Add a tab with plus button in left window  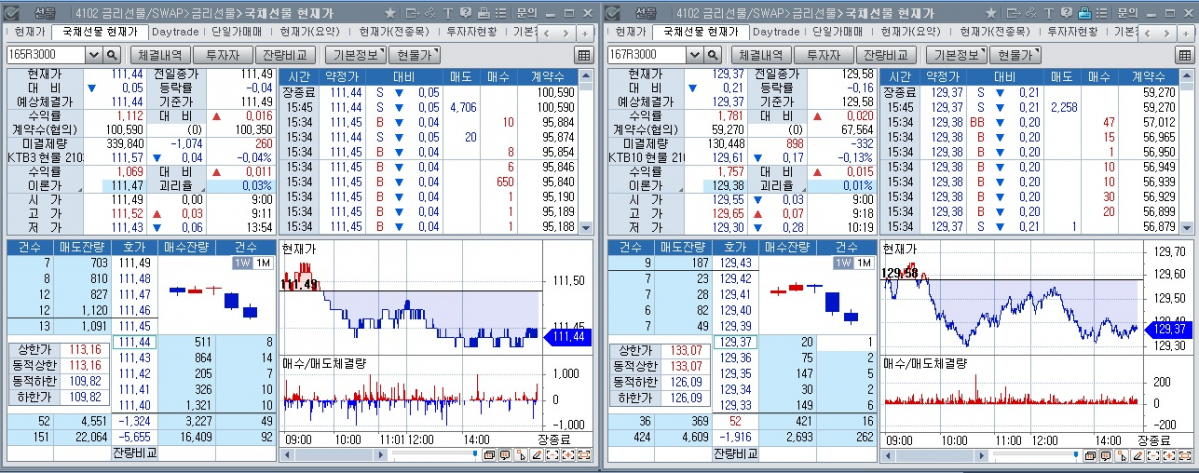coord(584,34)
